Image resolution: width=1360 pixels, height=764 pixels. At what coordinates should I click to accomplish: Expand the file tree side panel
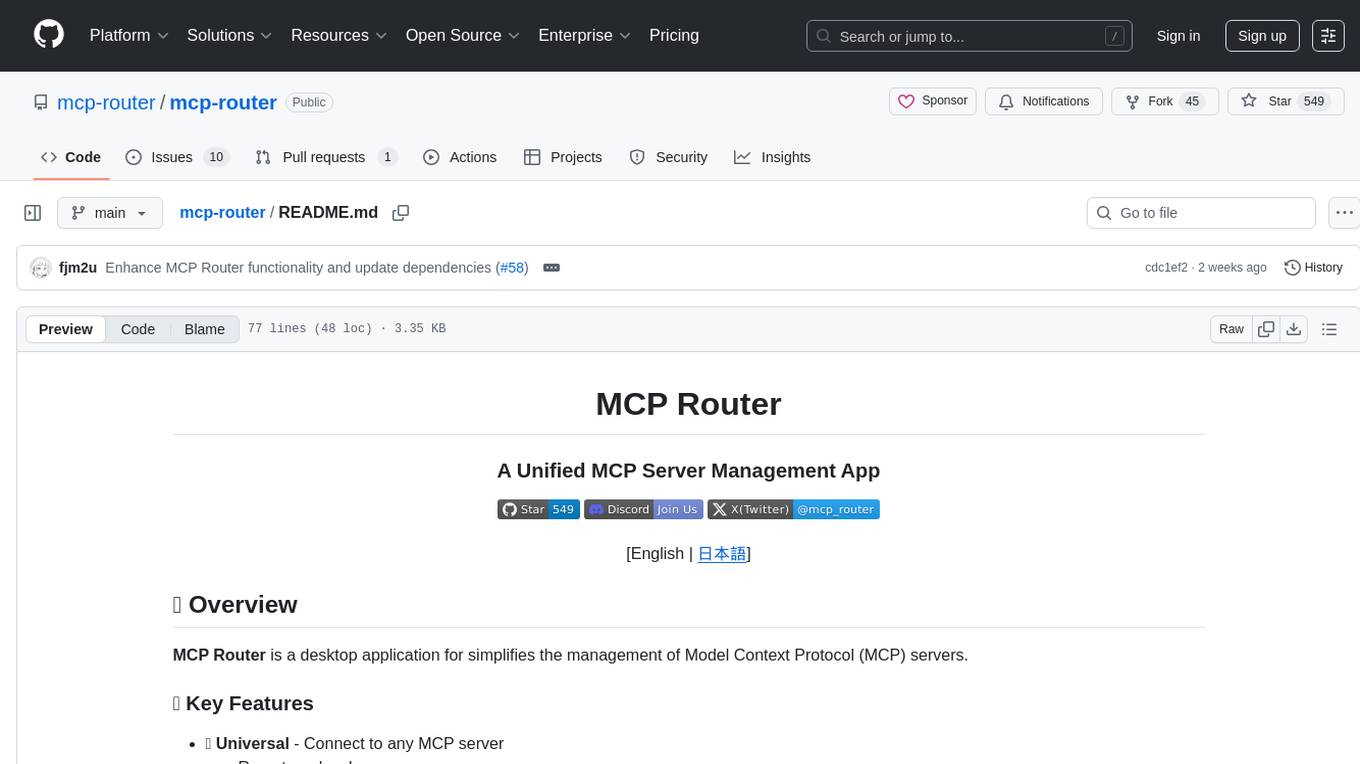pyautogui.click(x=33, y=213)
